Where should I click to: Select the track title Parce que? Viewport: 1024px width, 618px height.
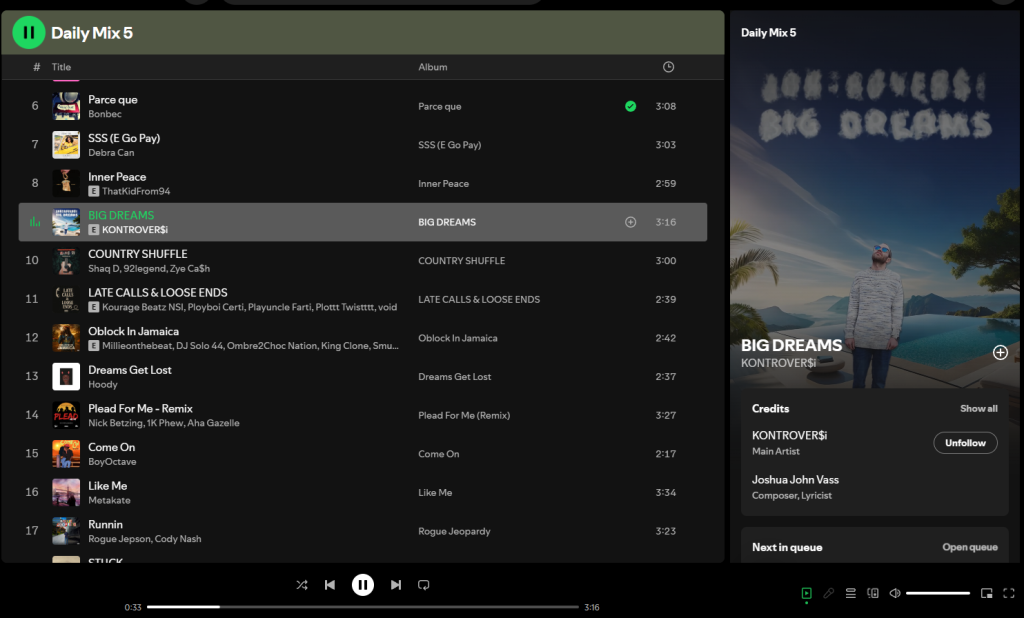click(x=113, y=99)
